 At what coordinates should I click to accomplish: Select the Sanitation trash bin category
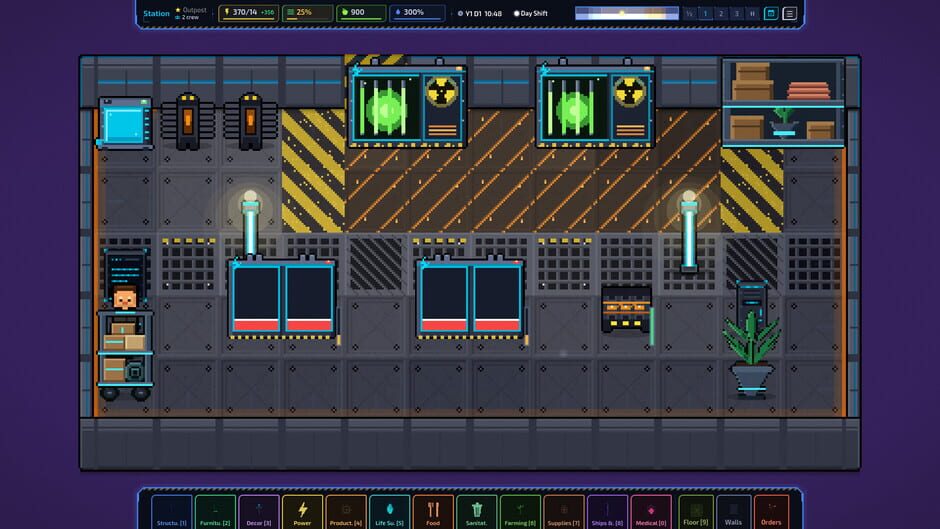pos(477,513)
